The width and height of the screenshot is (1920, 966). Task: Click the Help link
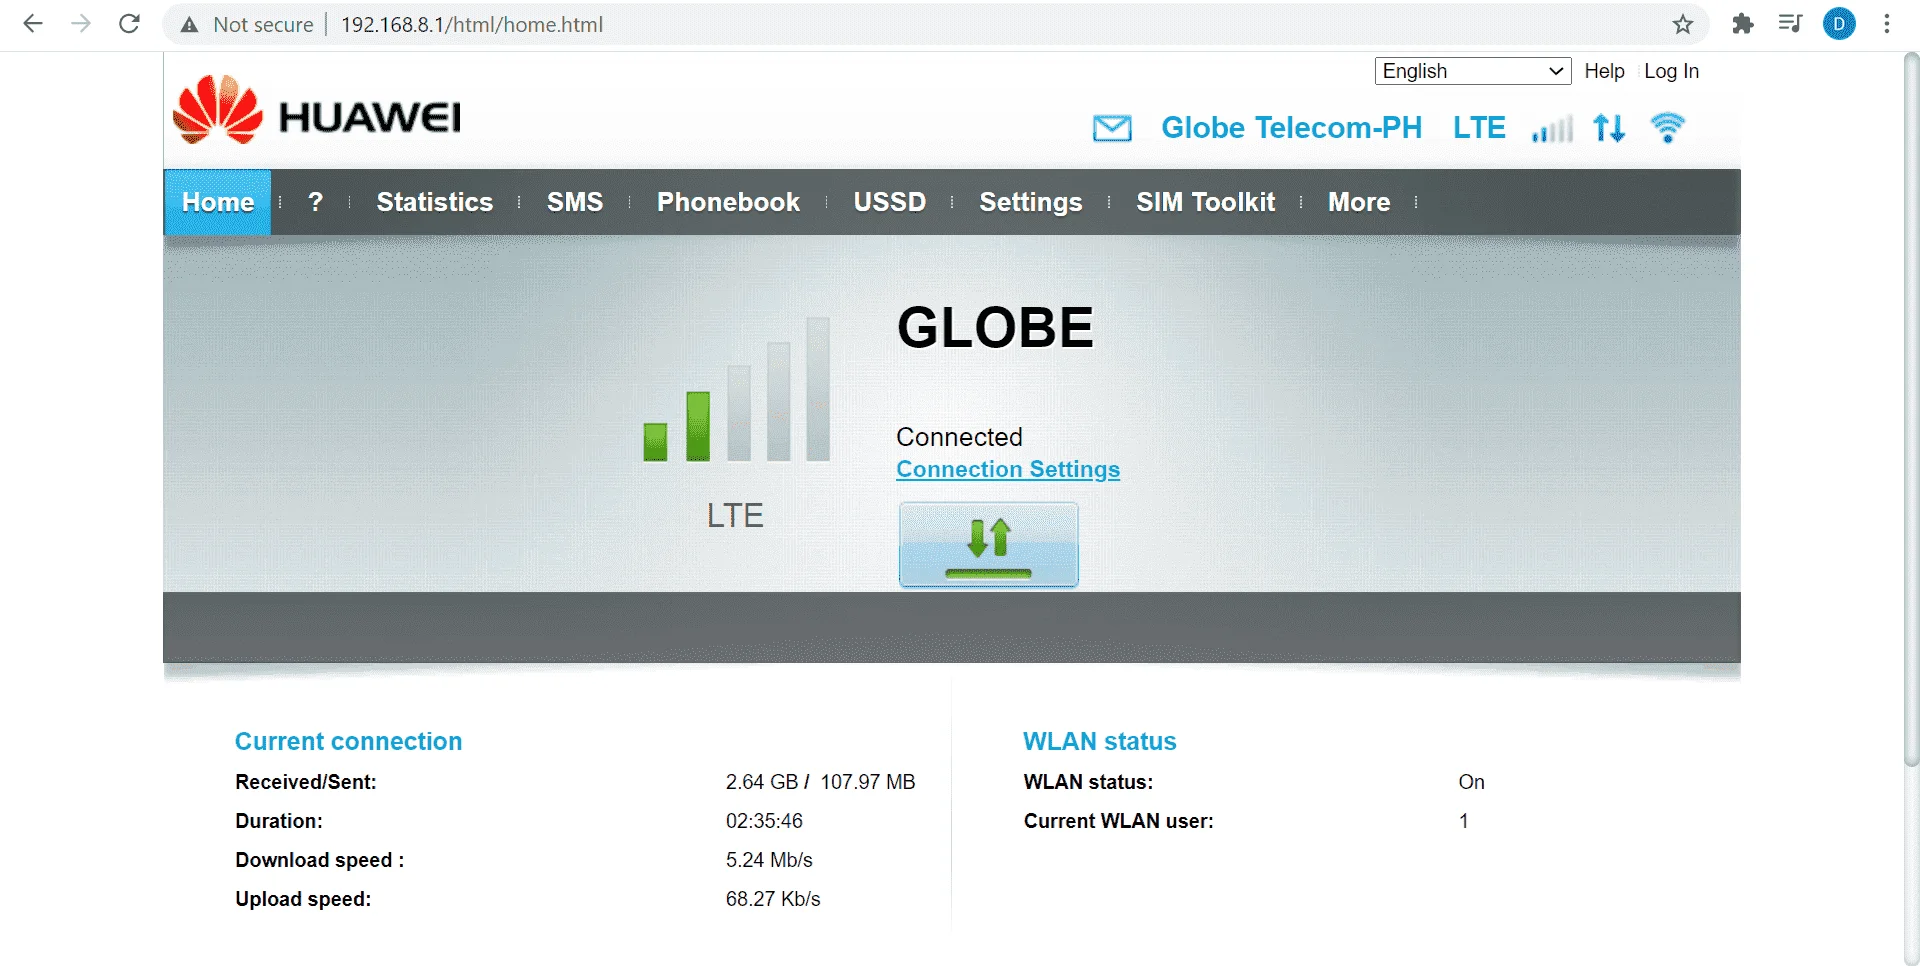pos(1604,71)
